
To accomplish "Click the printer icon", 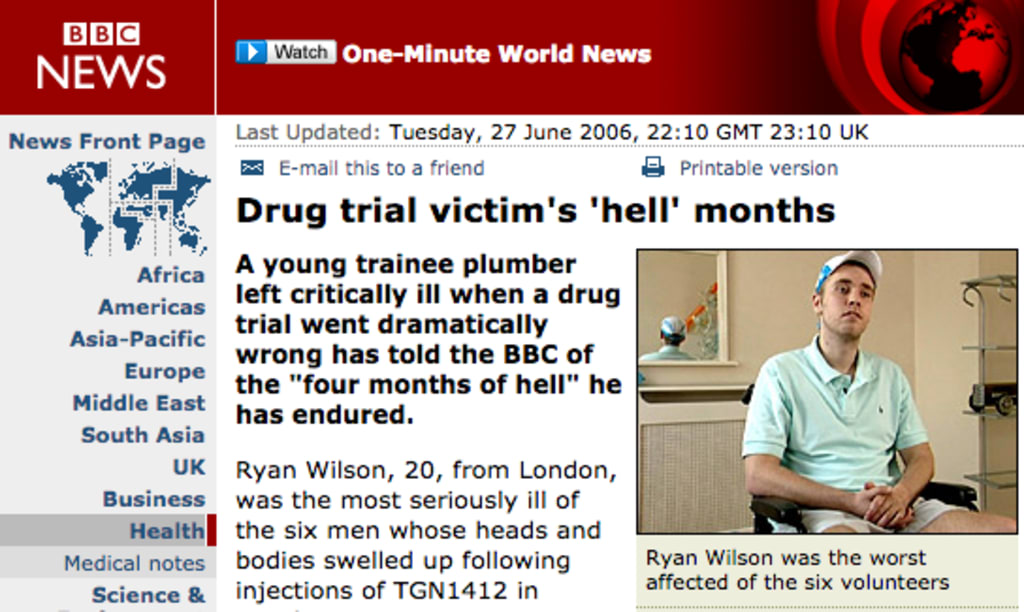I will [652, 168].
